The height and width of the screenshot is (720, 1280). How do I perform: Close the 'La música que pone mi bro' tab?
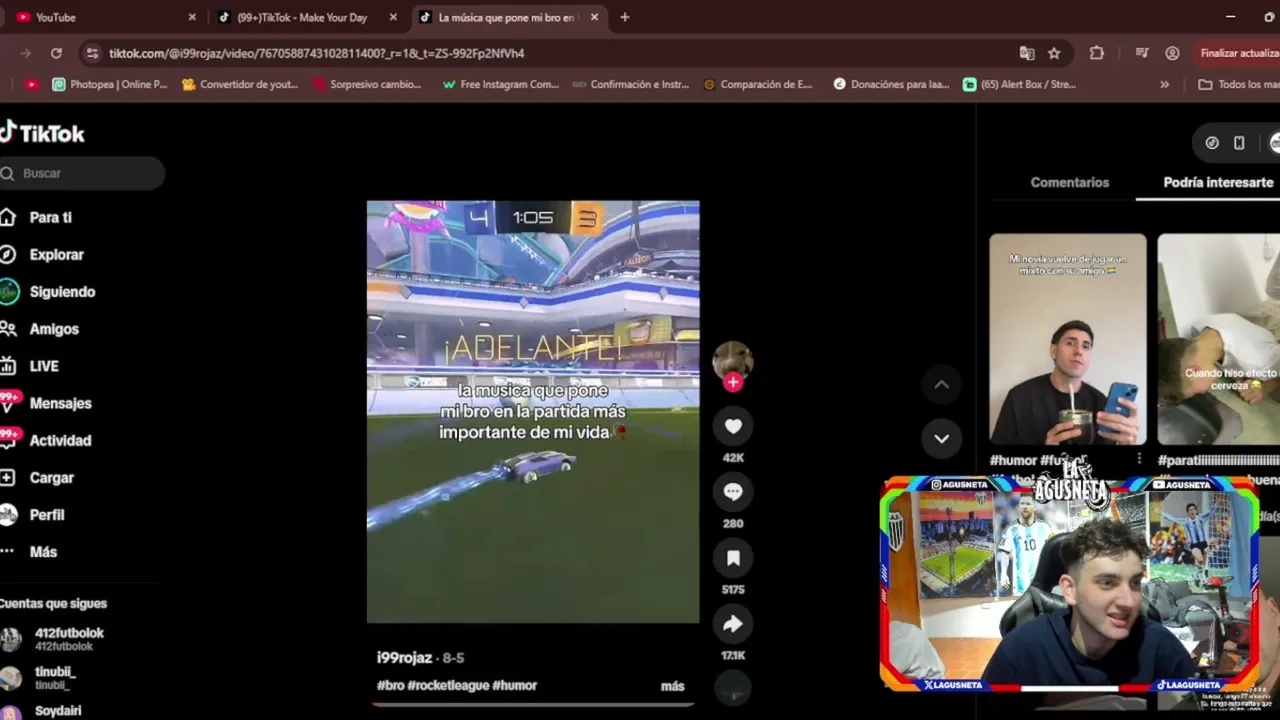coord(595,17)
